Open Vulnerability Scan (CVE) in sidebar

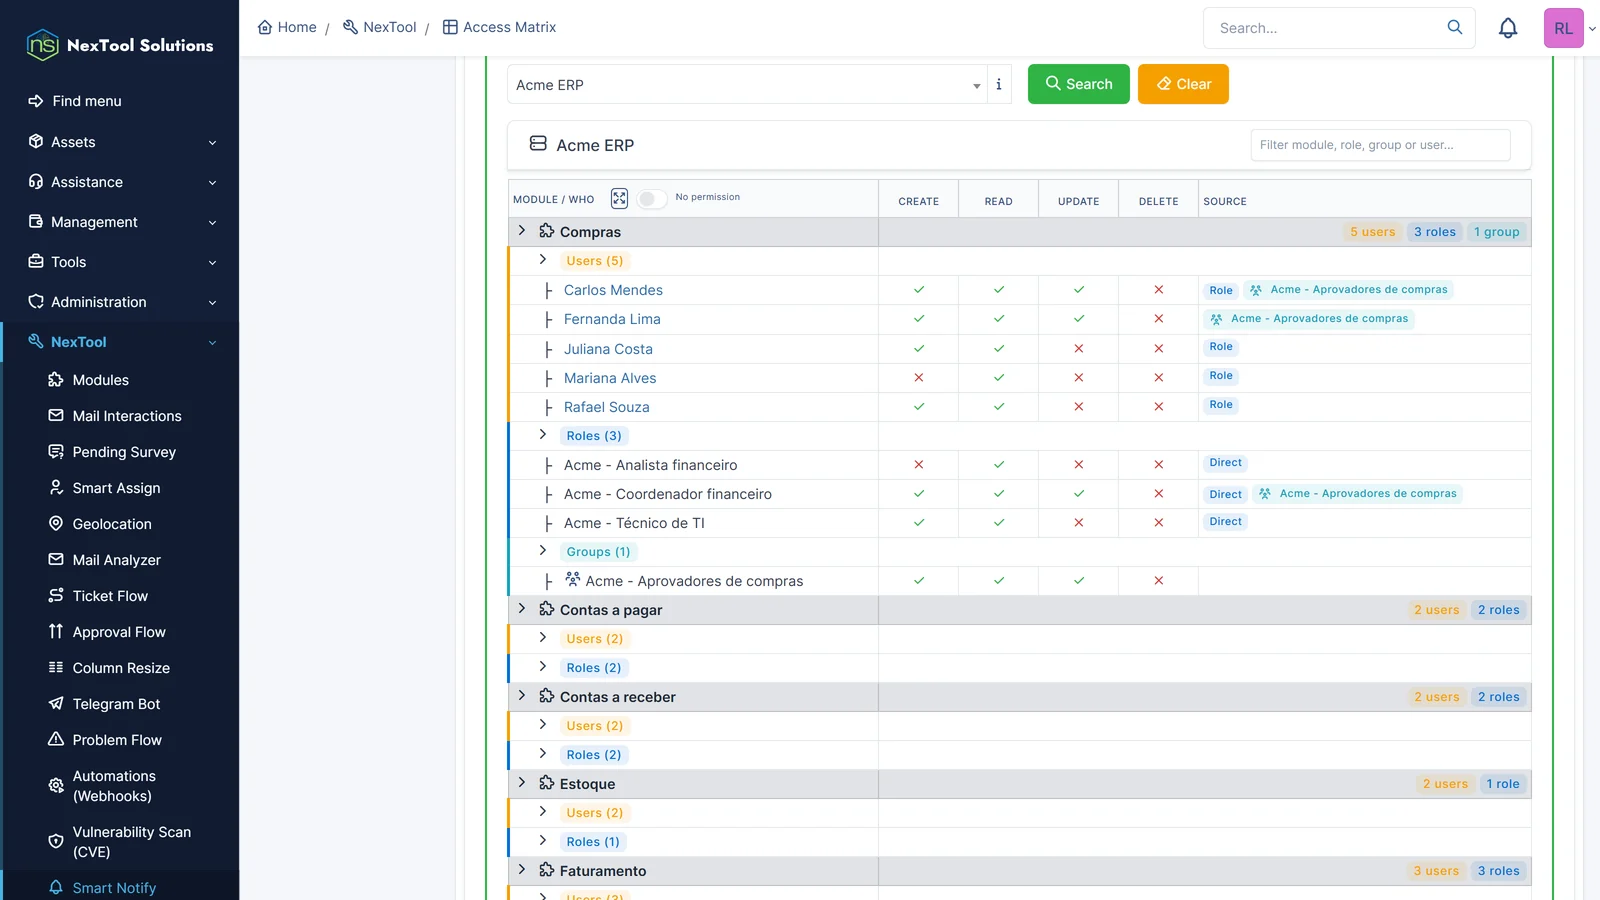(132, 842)
